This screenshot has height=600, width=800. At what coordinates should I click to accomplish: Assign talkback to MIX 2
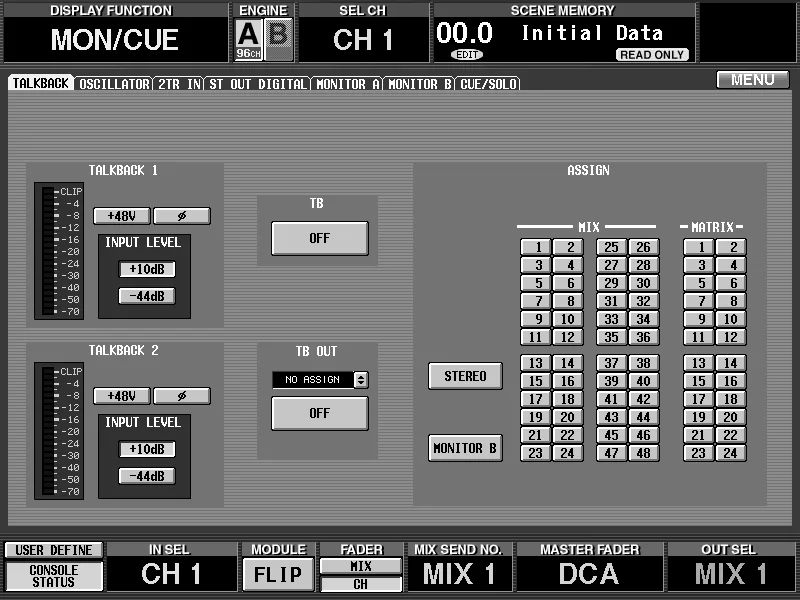click(x=568, y=247)
